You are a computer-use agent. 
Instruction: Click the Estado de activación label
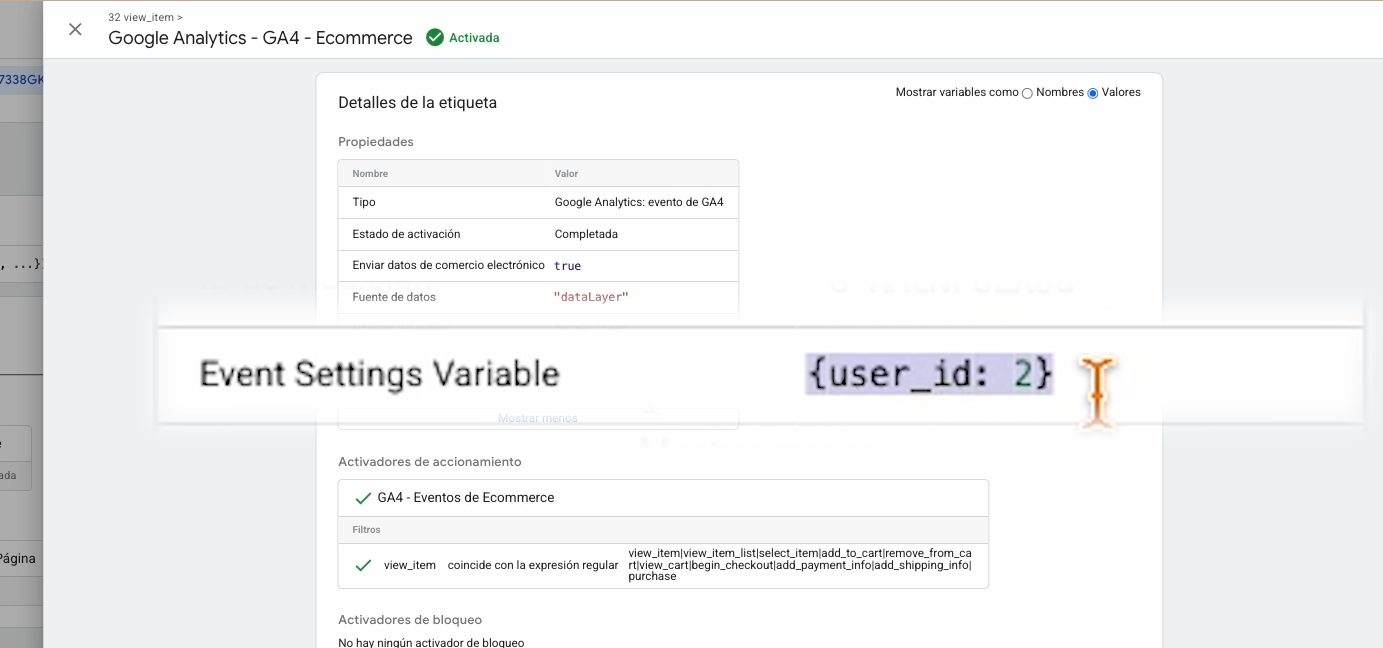click(x=406, y=234)
